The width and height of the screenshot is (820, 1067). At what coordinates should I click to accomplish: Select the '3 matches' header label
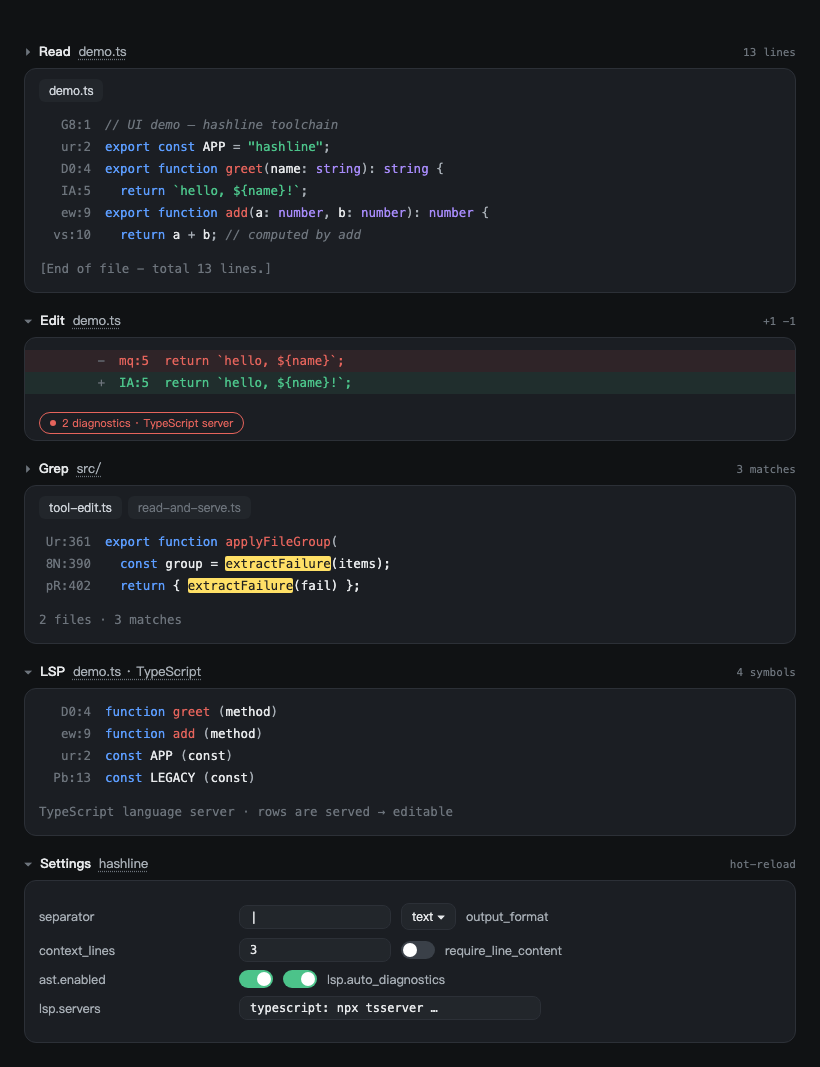coord(766,470)
